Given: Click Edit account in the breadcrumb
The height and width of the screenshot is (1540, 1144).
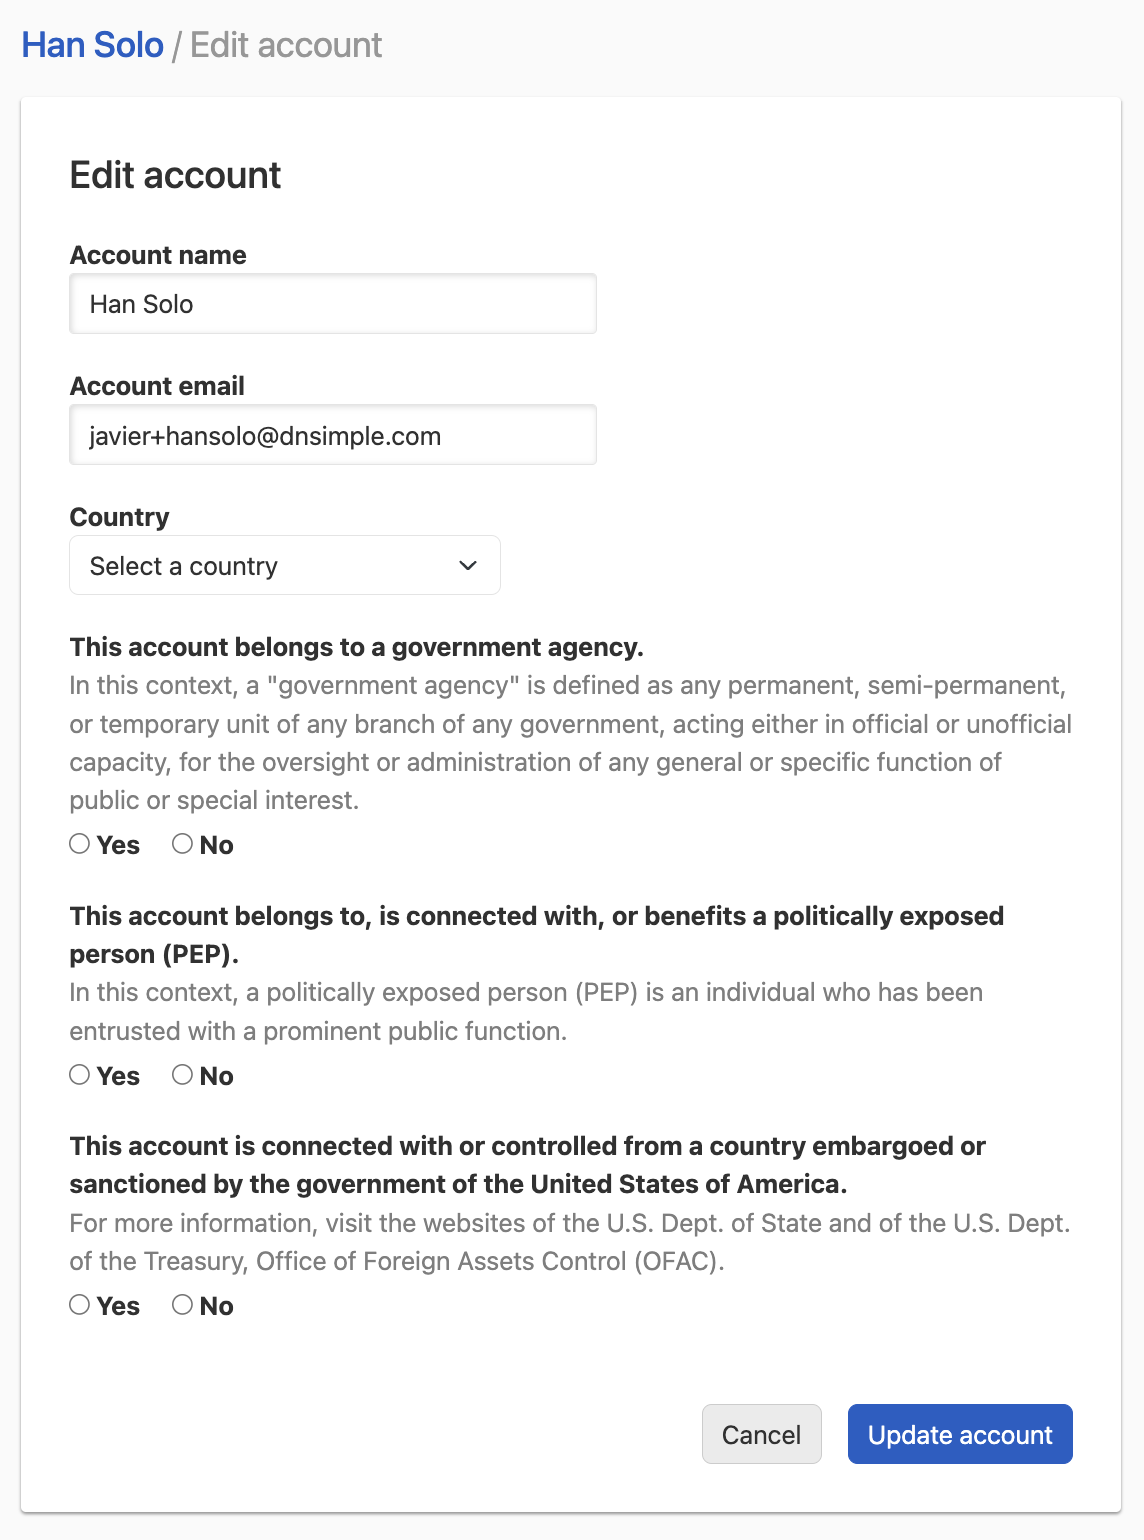Looking at the screenshot, I should (286, 44).
